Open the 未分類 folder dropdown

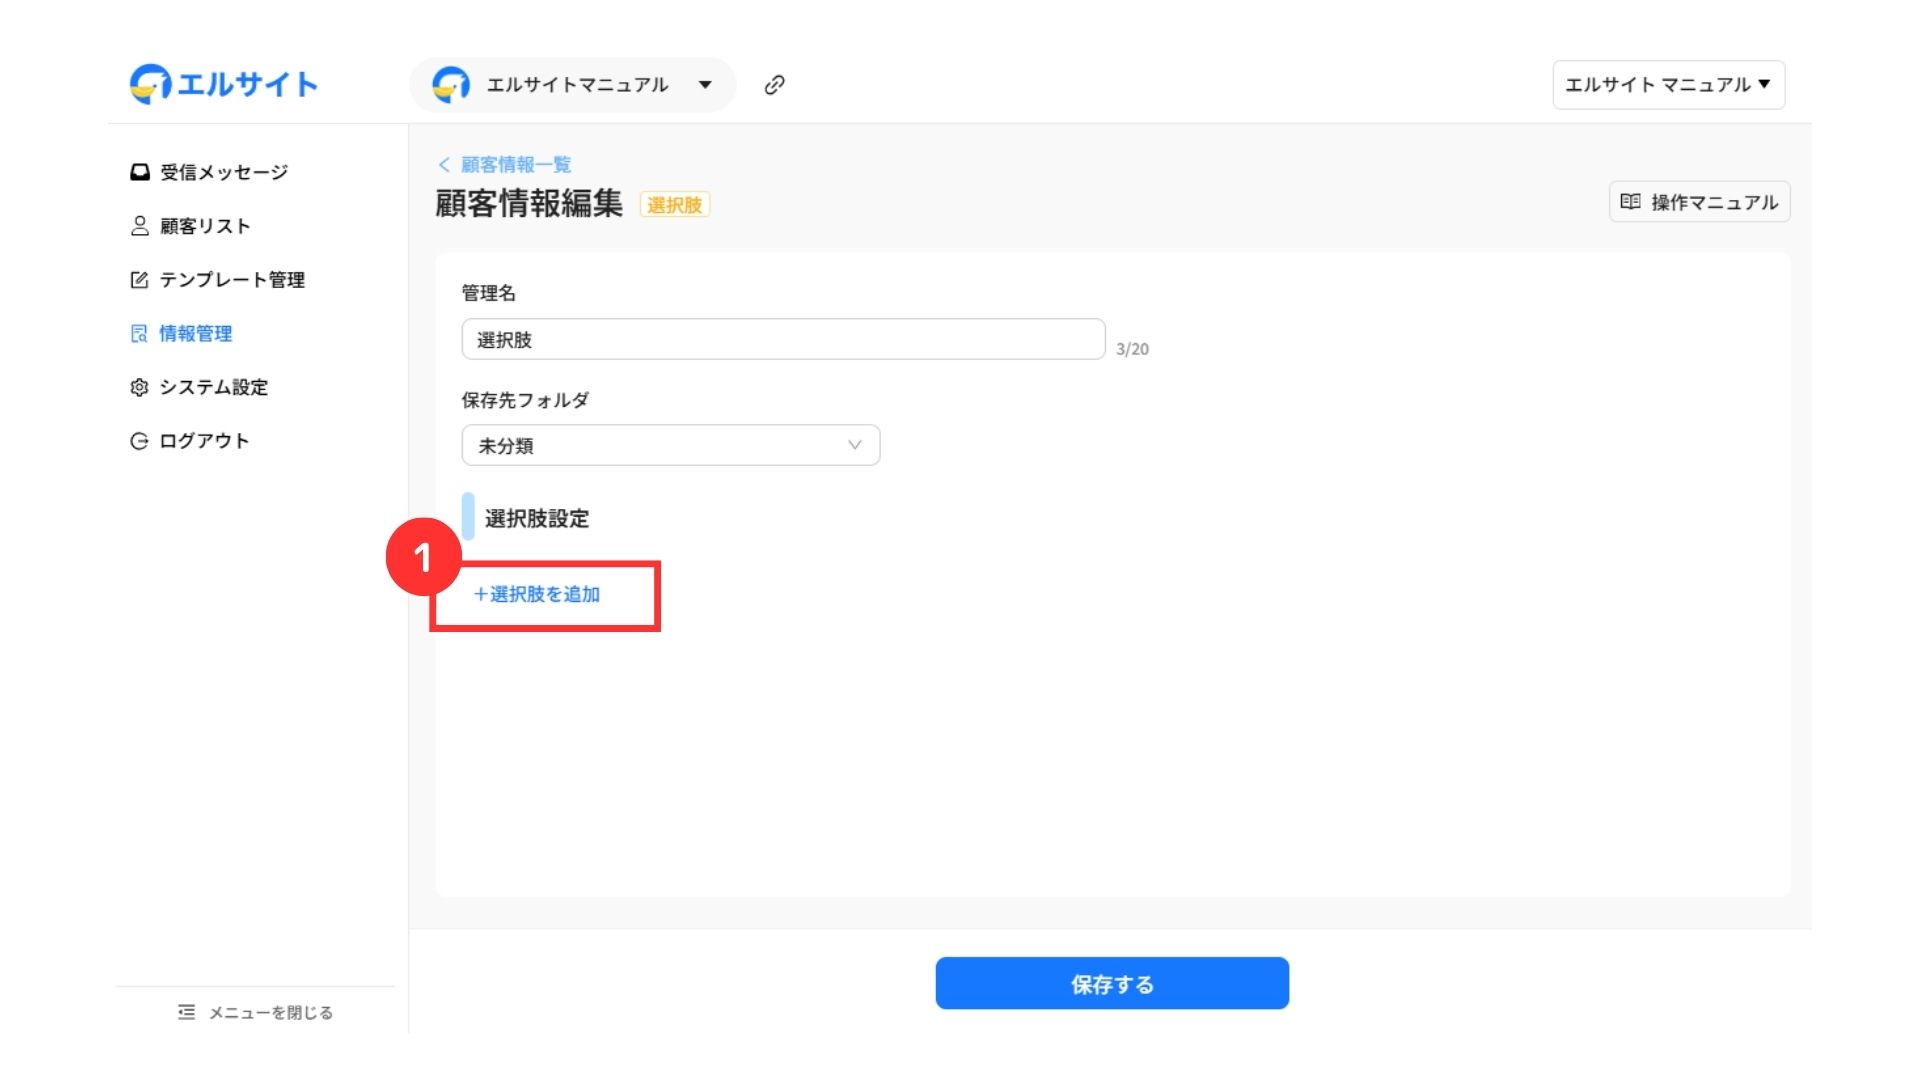pyautogui.click(x=670, y=445)
